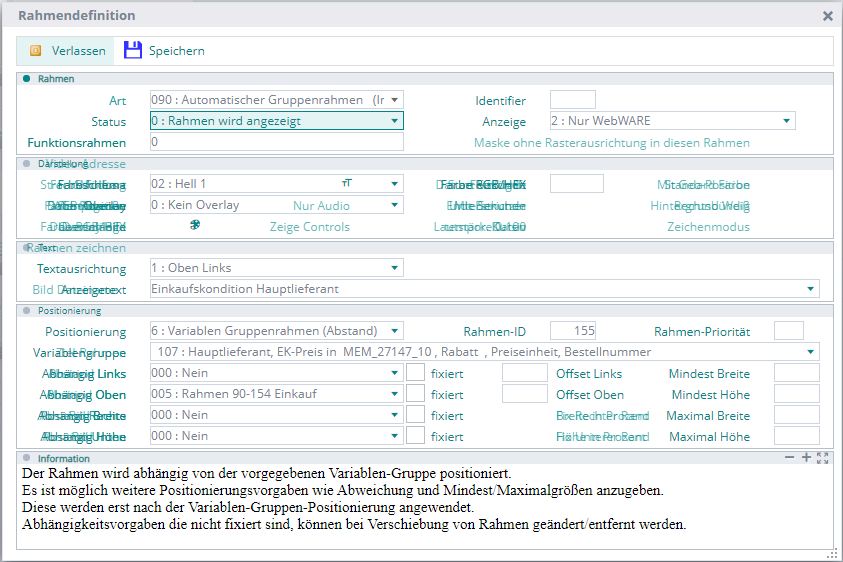Maximize the Information panel with expand icon

pyautogui.click(x=823, y=457)
